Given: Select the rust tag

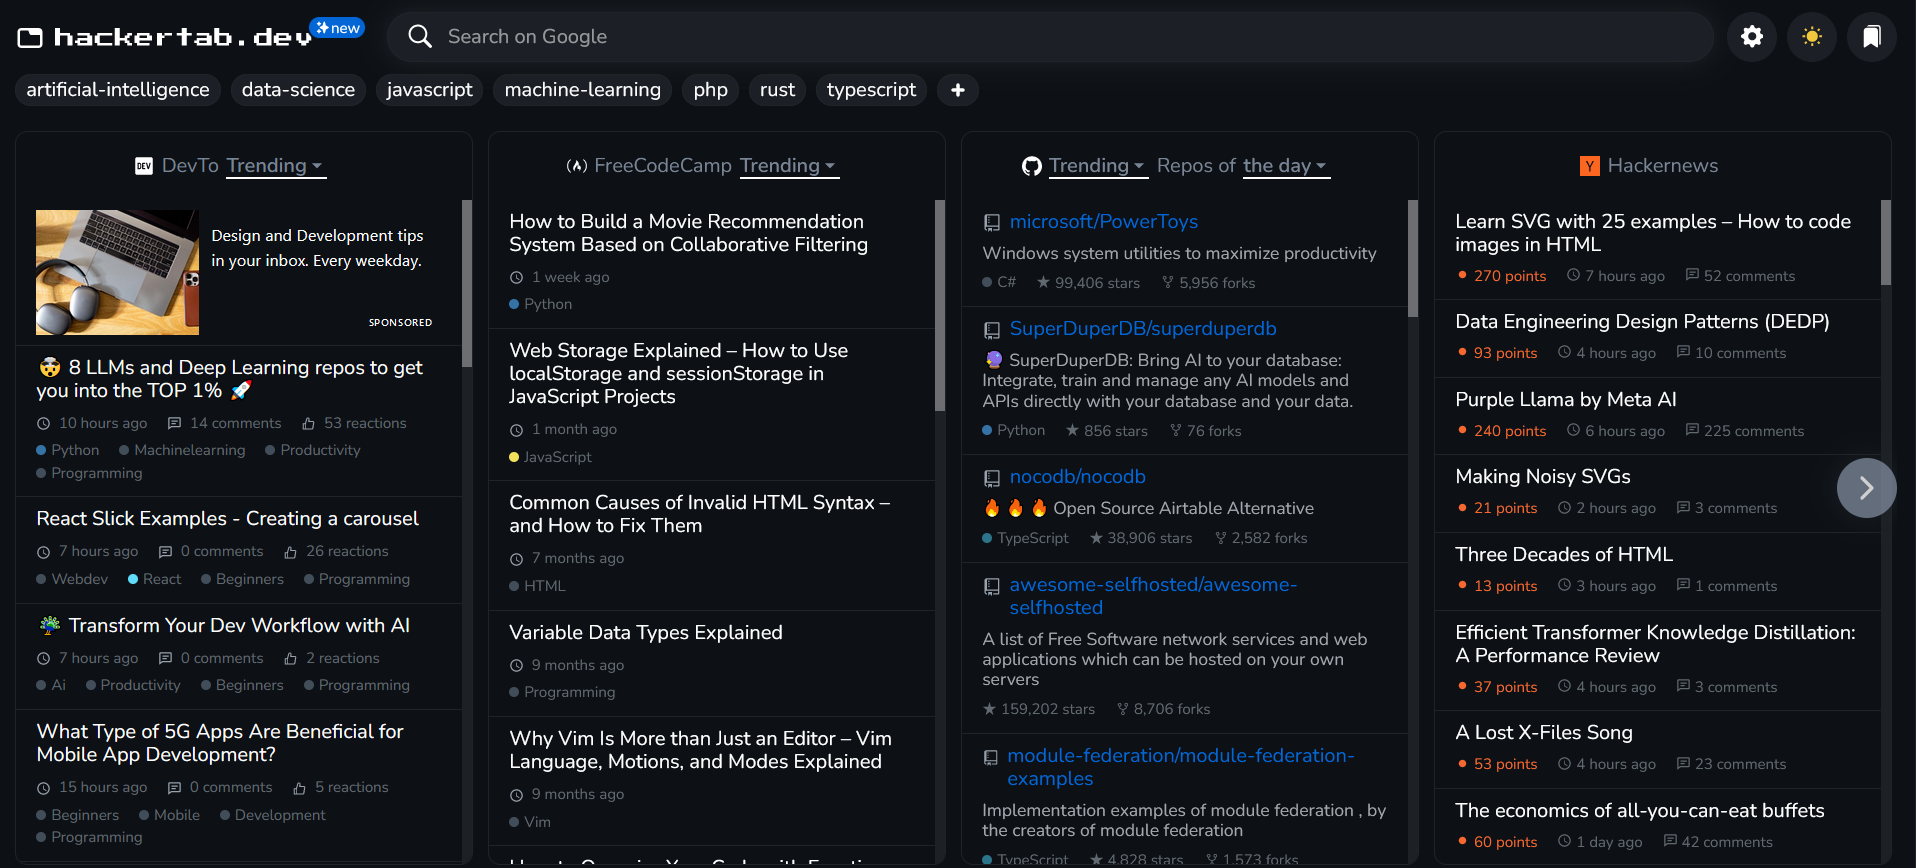Looking at the screenshot, I should coord(777,90).
